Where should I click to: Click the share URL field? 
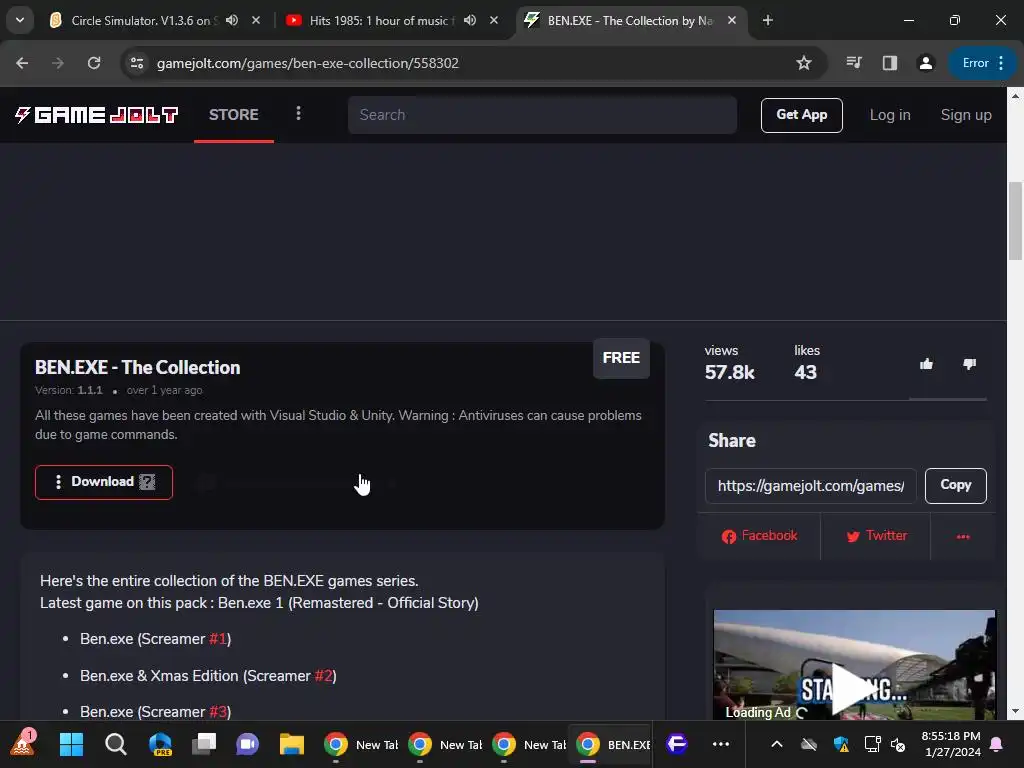pos(810,485)
